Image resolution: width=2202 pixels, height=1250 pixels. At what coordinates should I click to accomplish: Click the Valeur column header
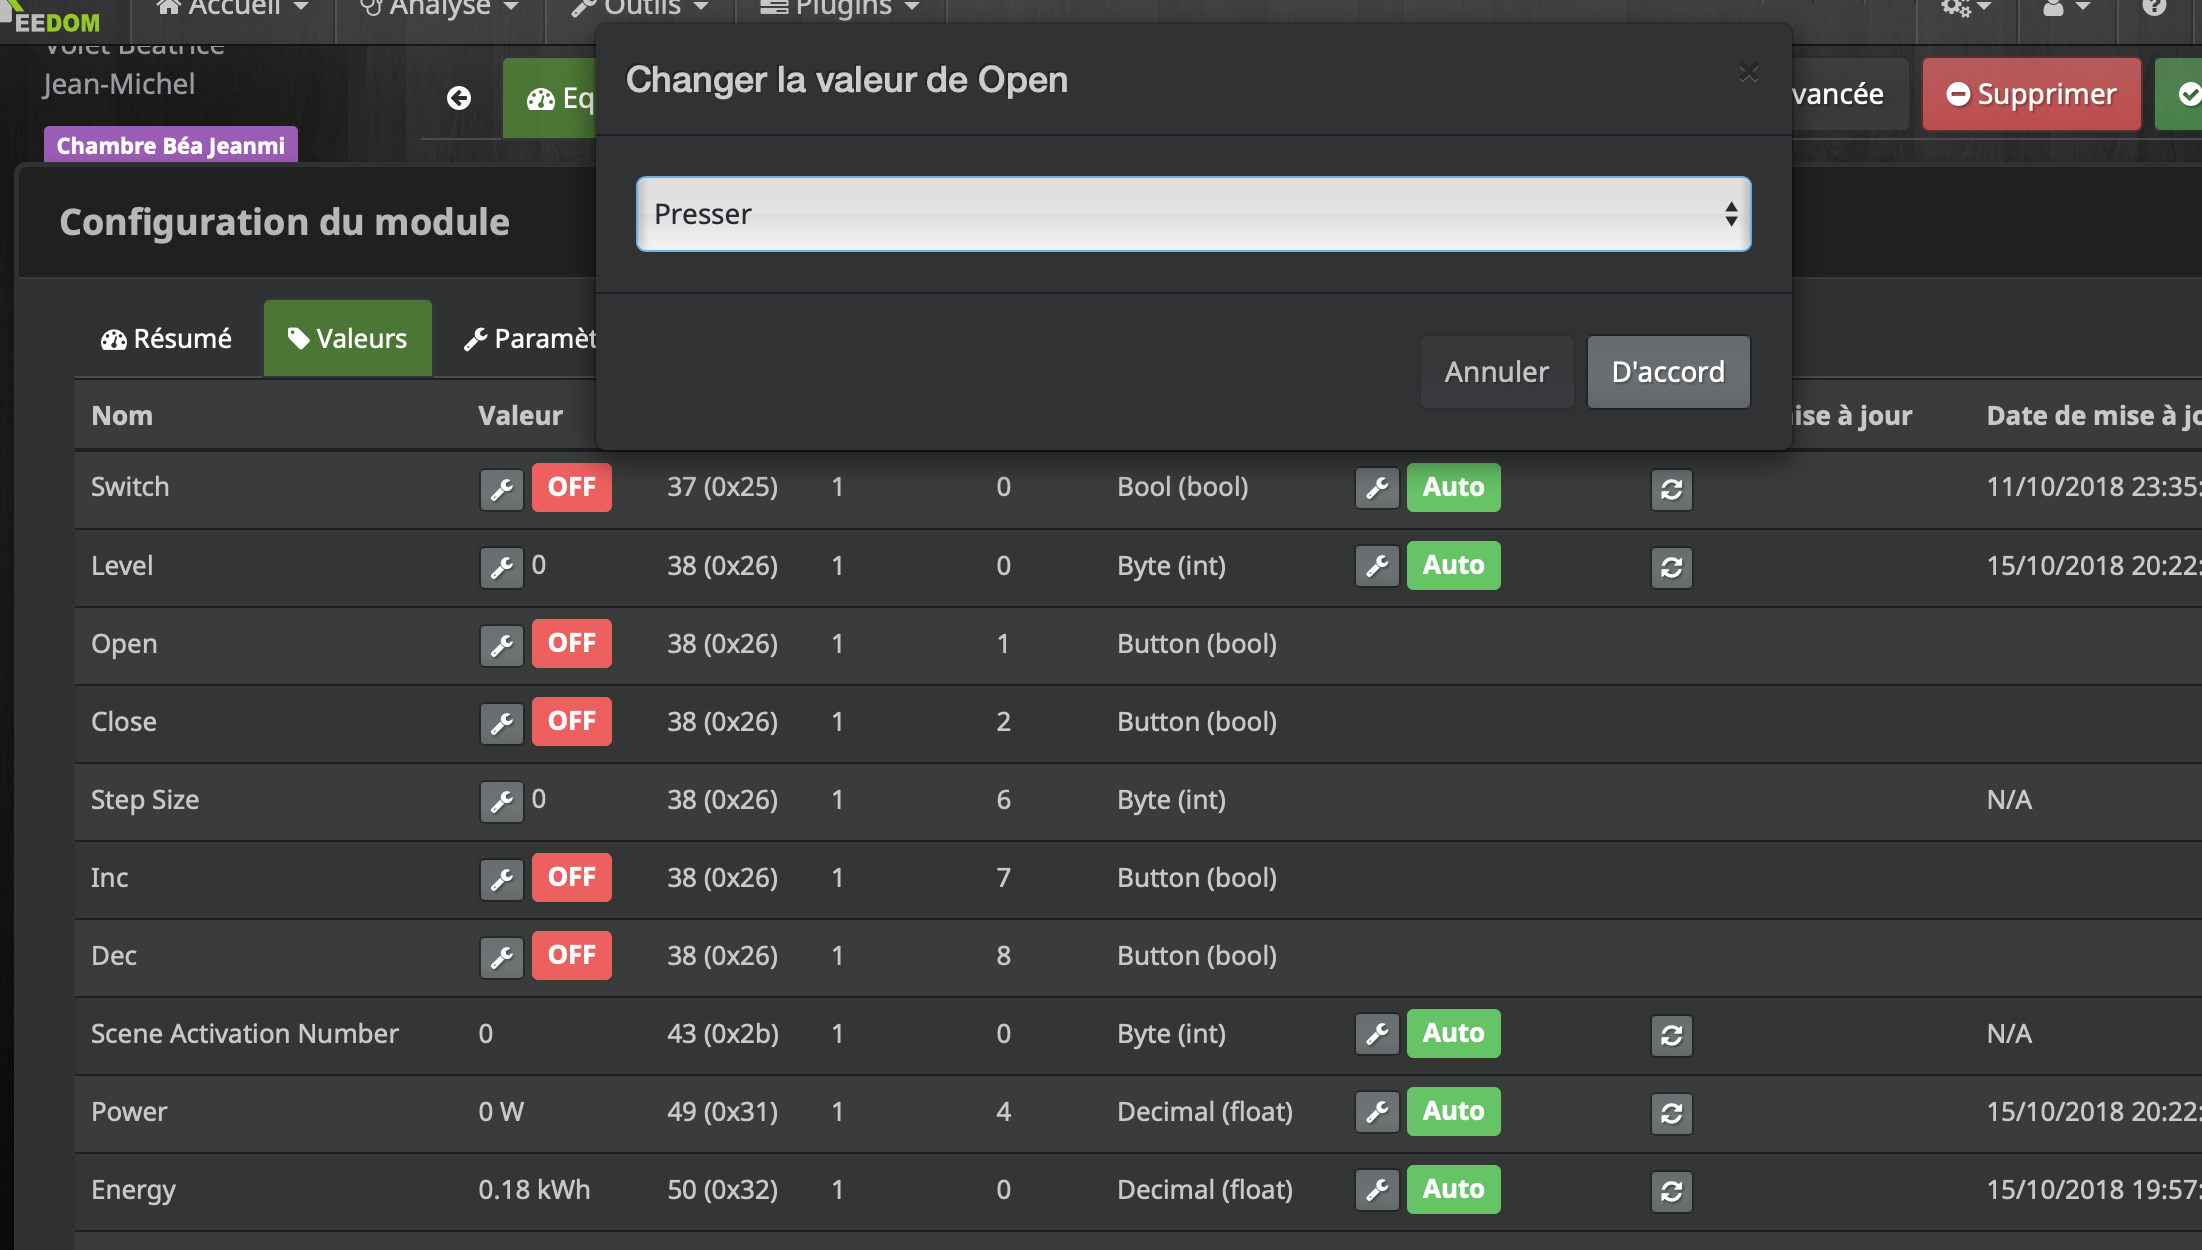(520, 415)
